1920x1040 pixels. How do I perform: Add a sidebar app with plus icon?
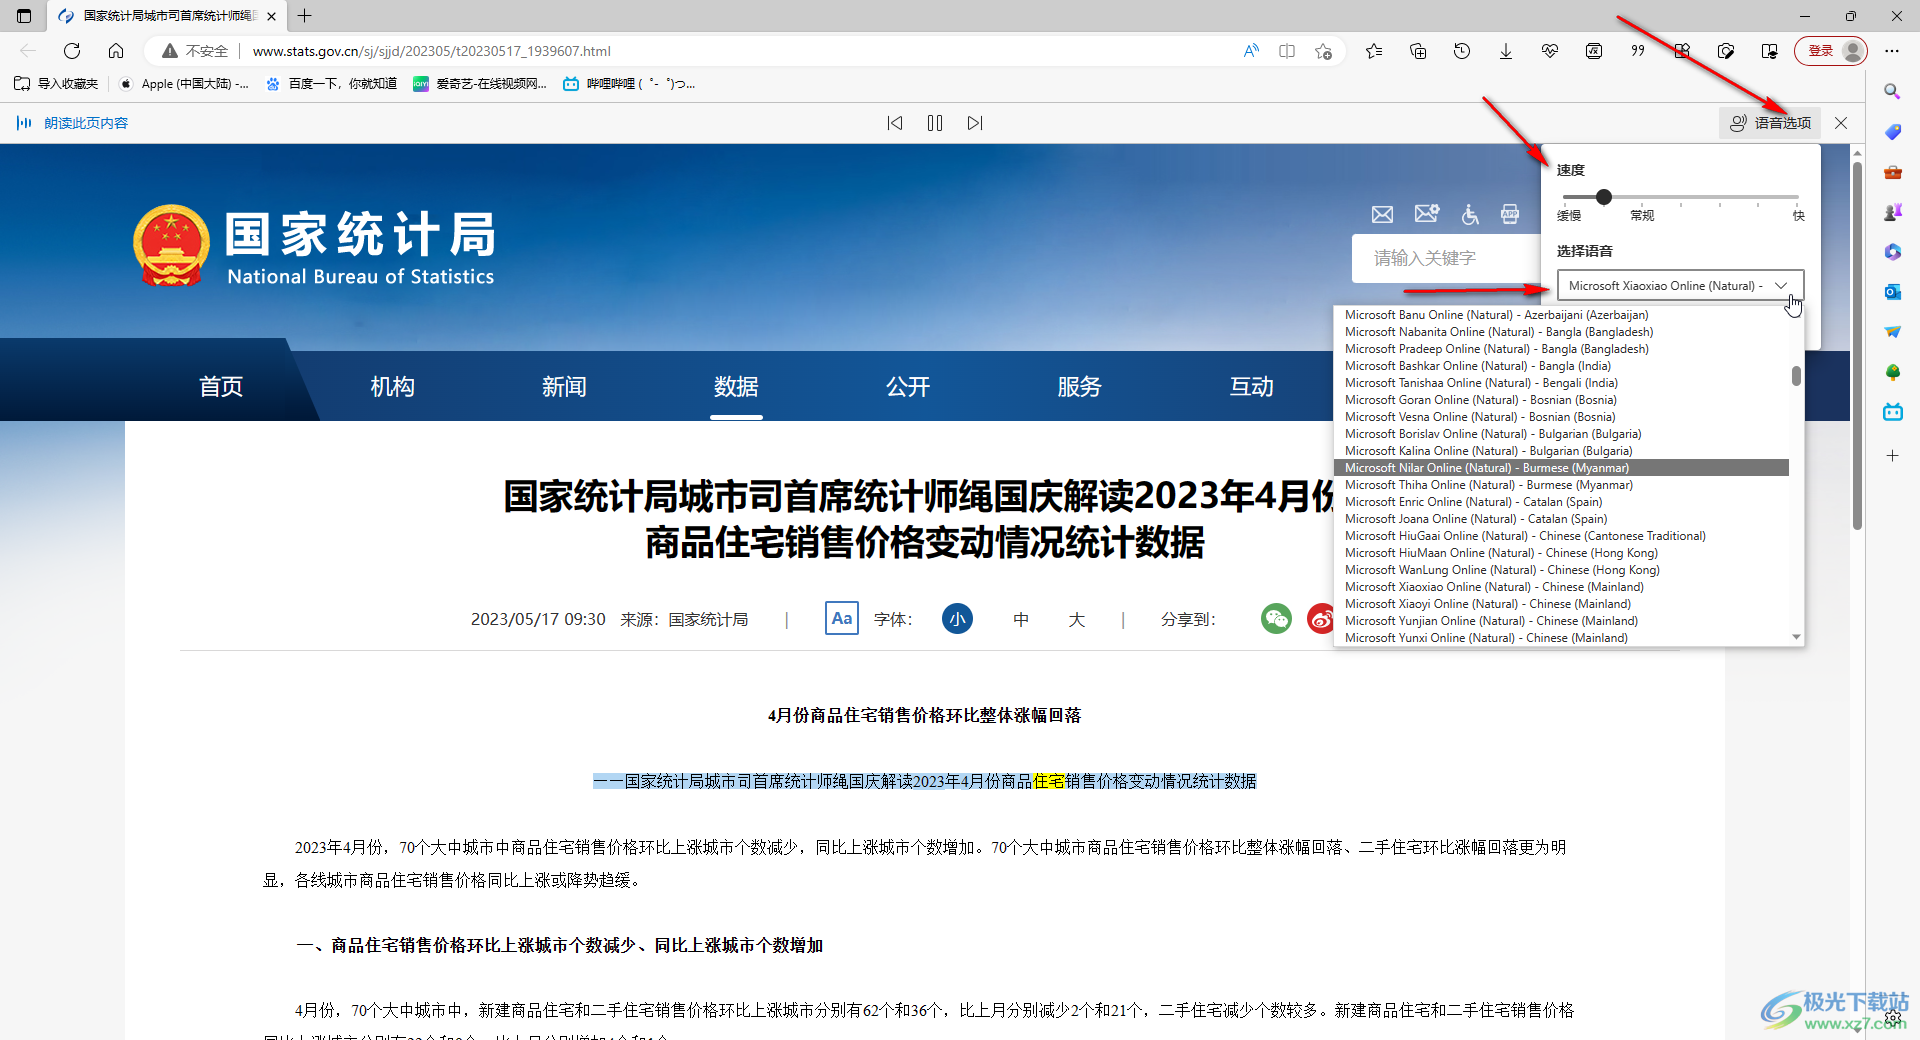click(x=1892, y=456)
